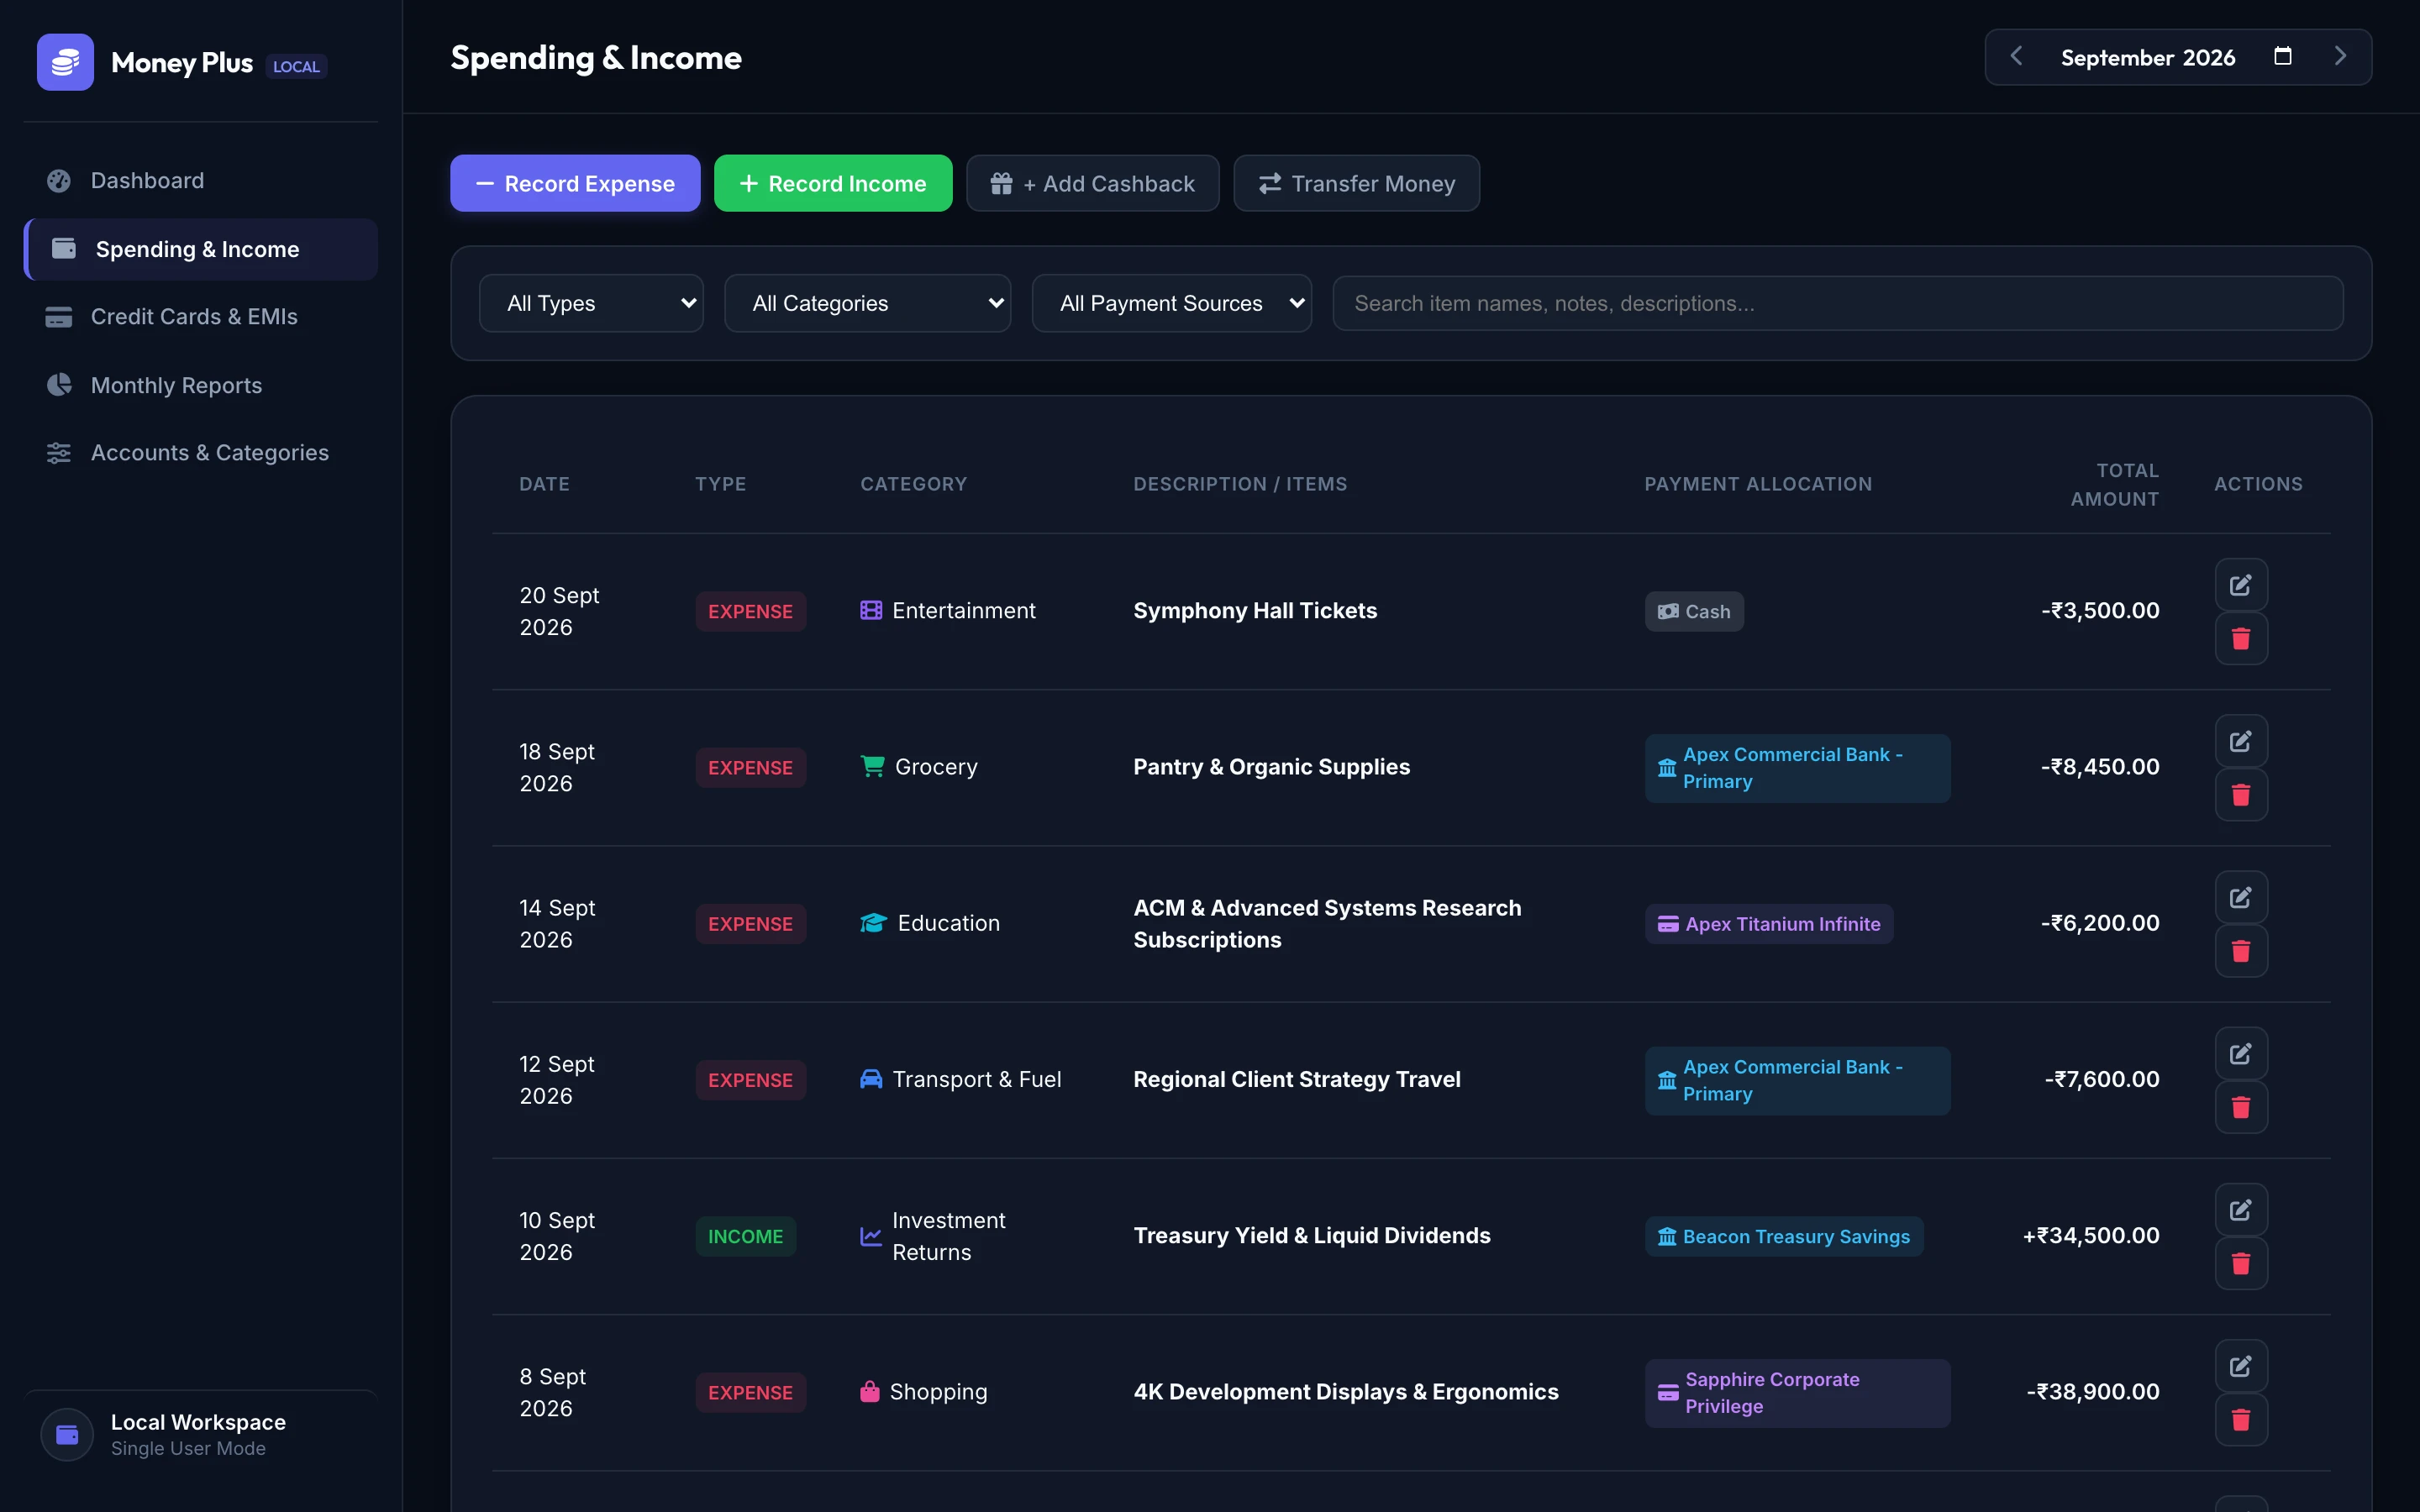
Task: Edit the ACM Research Subscriptions entry
Action: tap(2240, 897)
